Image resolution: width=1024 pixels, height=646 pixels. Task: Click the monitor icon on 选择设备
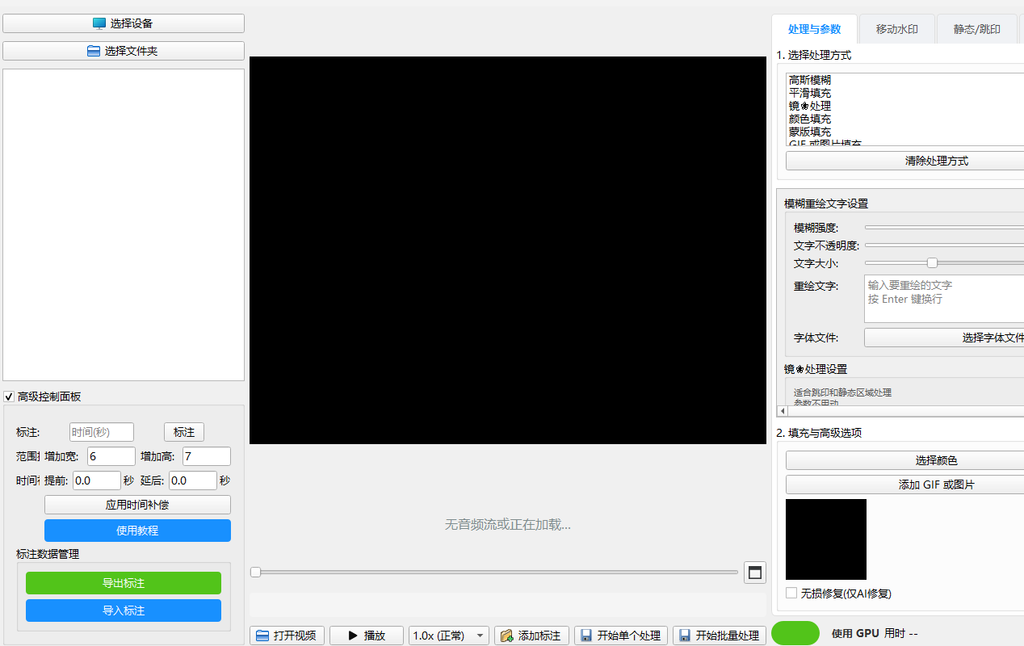99,24
